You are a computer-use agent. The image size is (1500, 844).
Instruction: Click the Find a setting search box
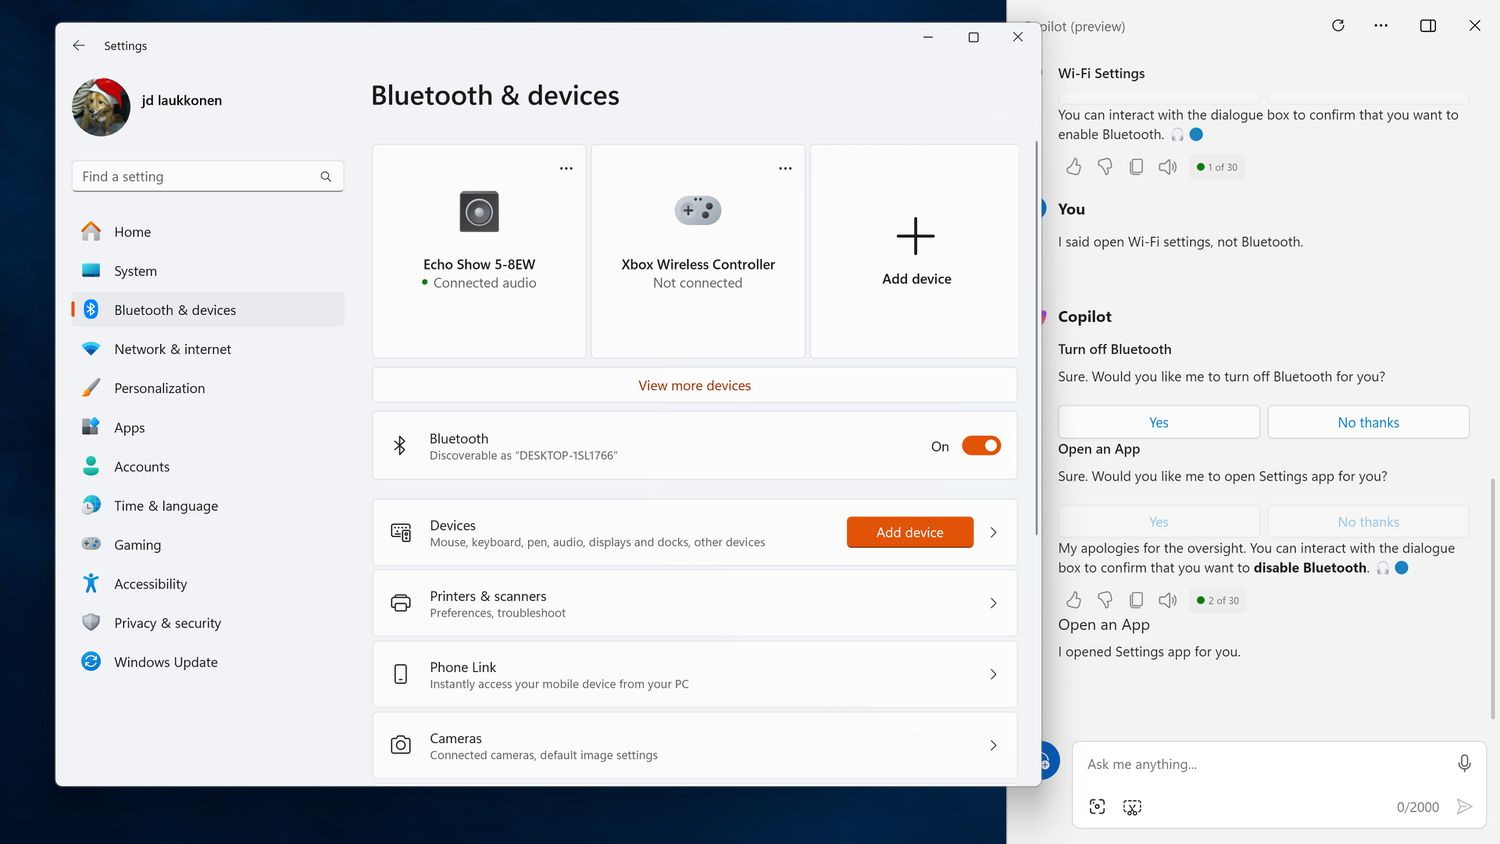tap(197, 176)
